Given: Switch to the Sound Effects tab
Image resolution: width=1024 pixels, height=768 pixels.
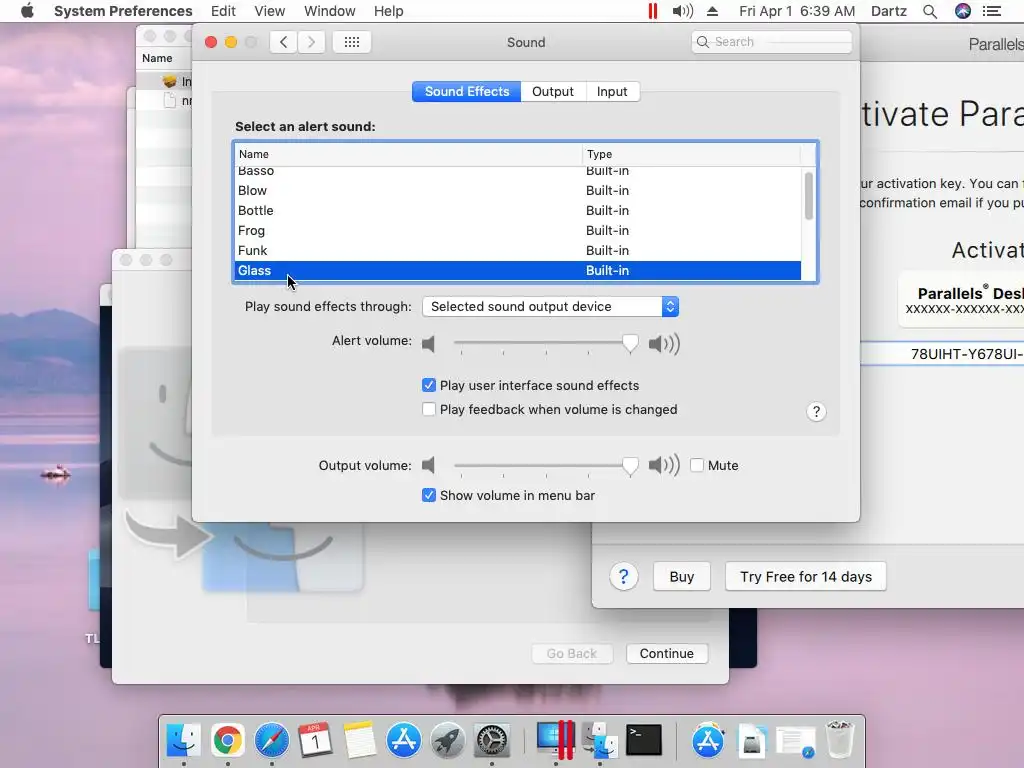Looking at the screenshot, I should click(466, 91).
